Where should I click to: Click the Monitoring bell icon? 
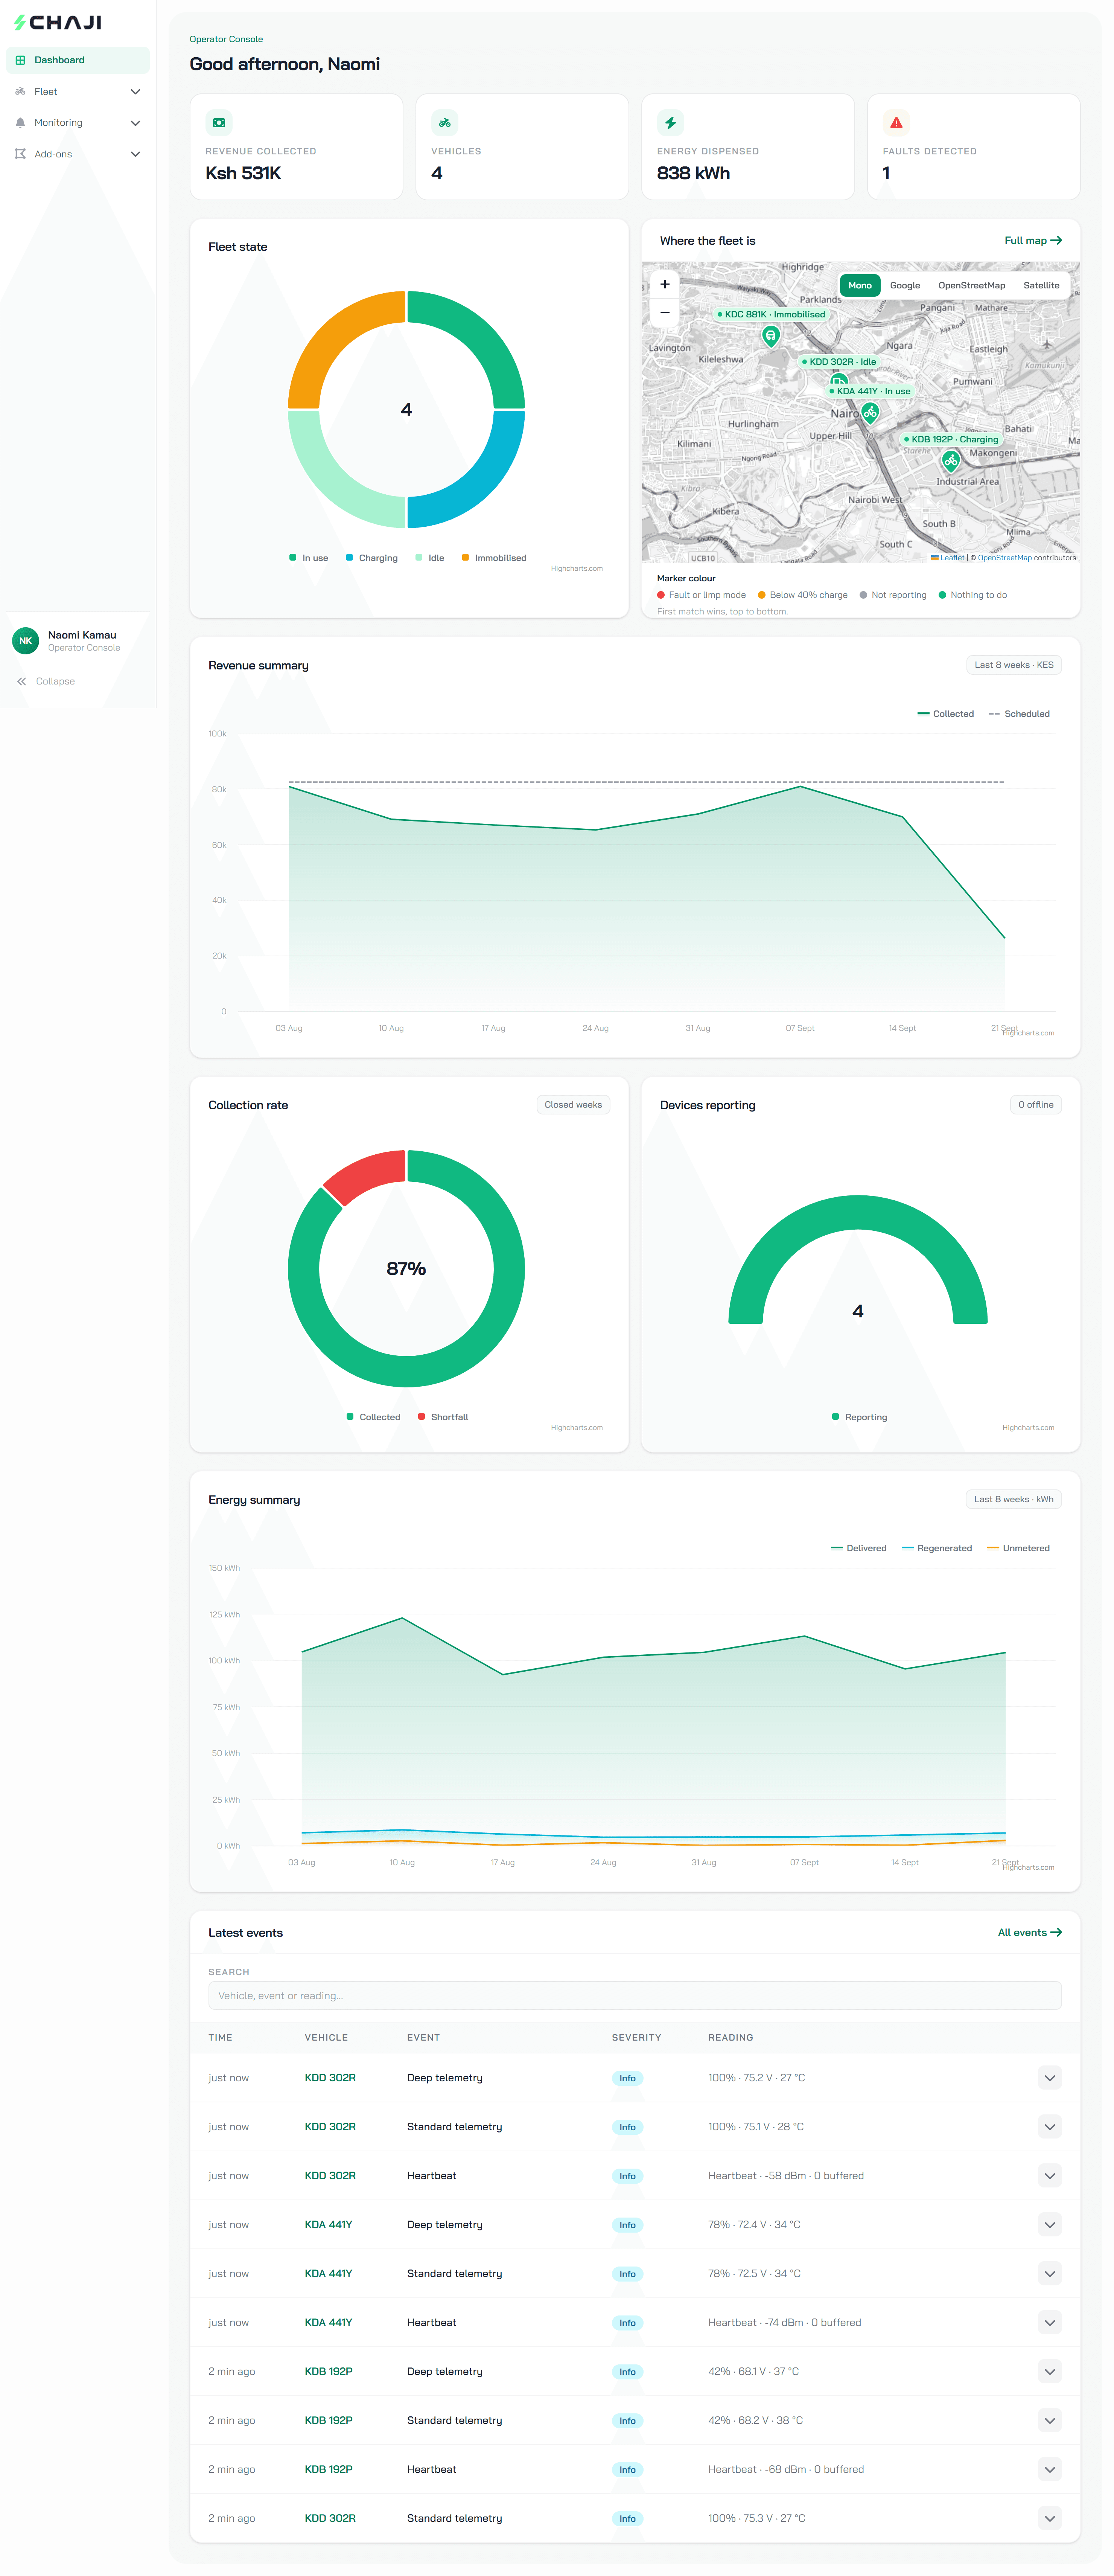pyautogui.click(x=20, y=123)
